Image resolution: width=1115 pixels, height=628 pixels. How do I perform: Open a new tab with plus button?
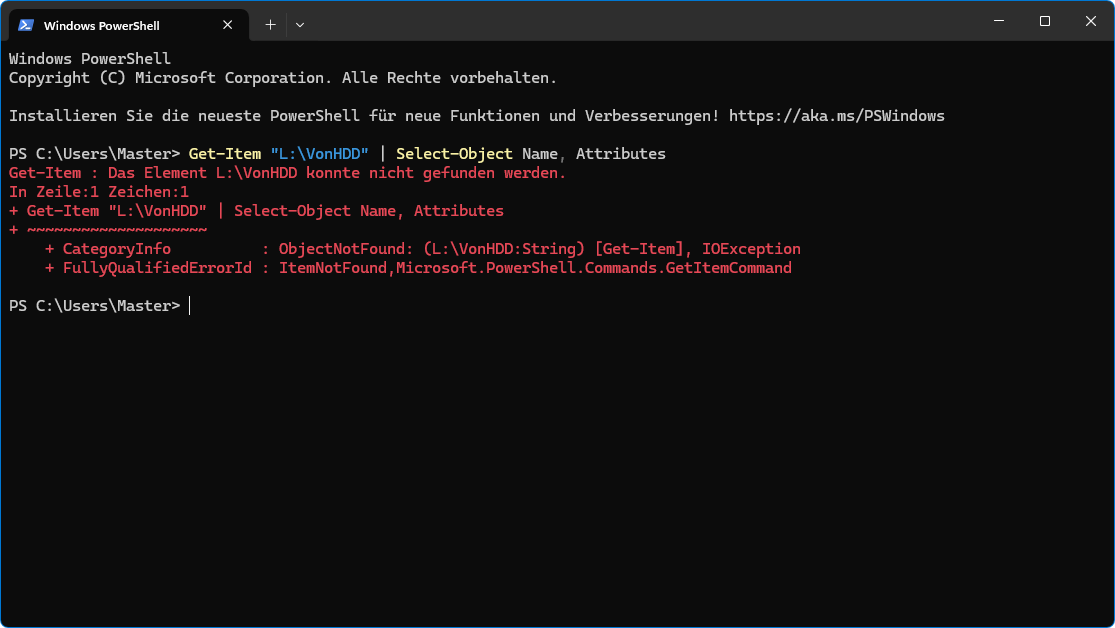(270, 25)
